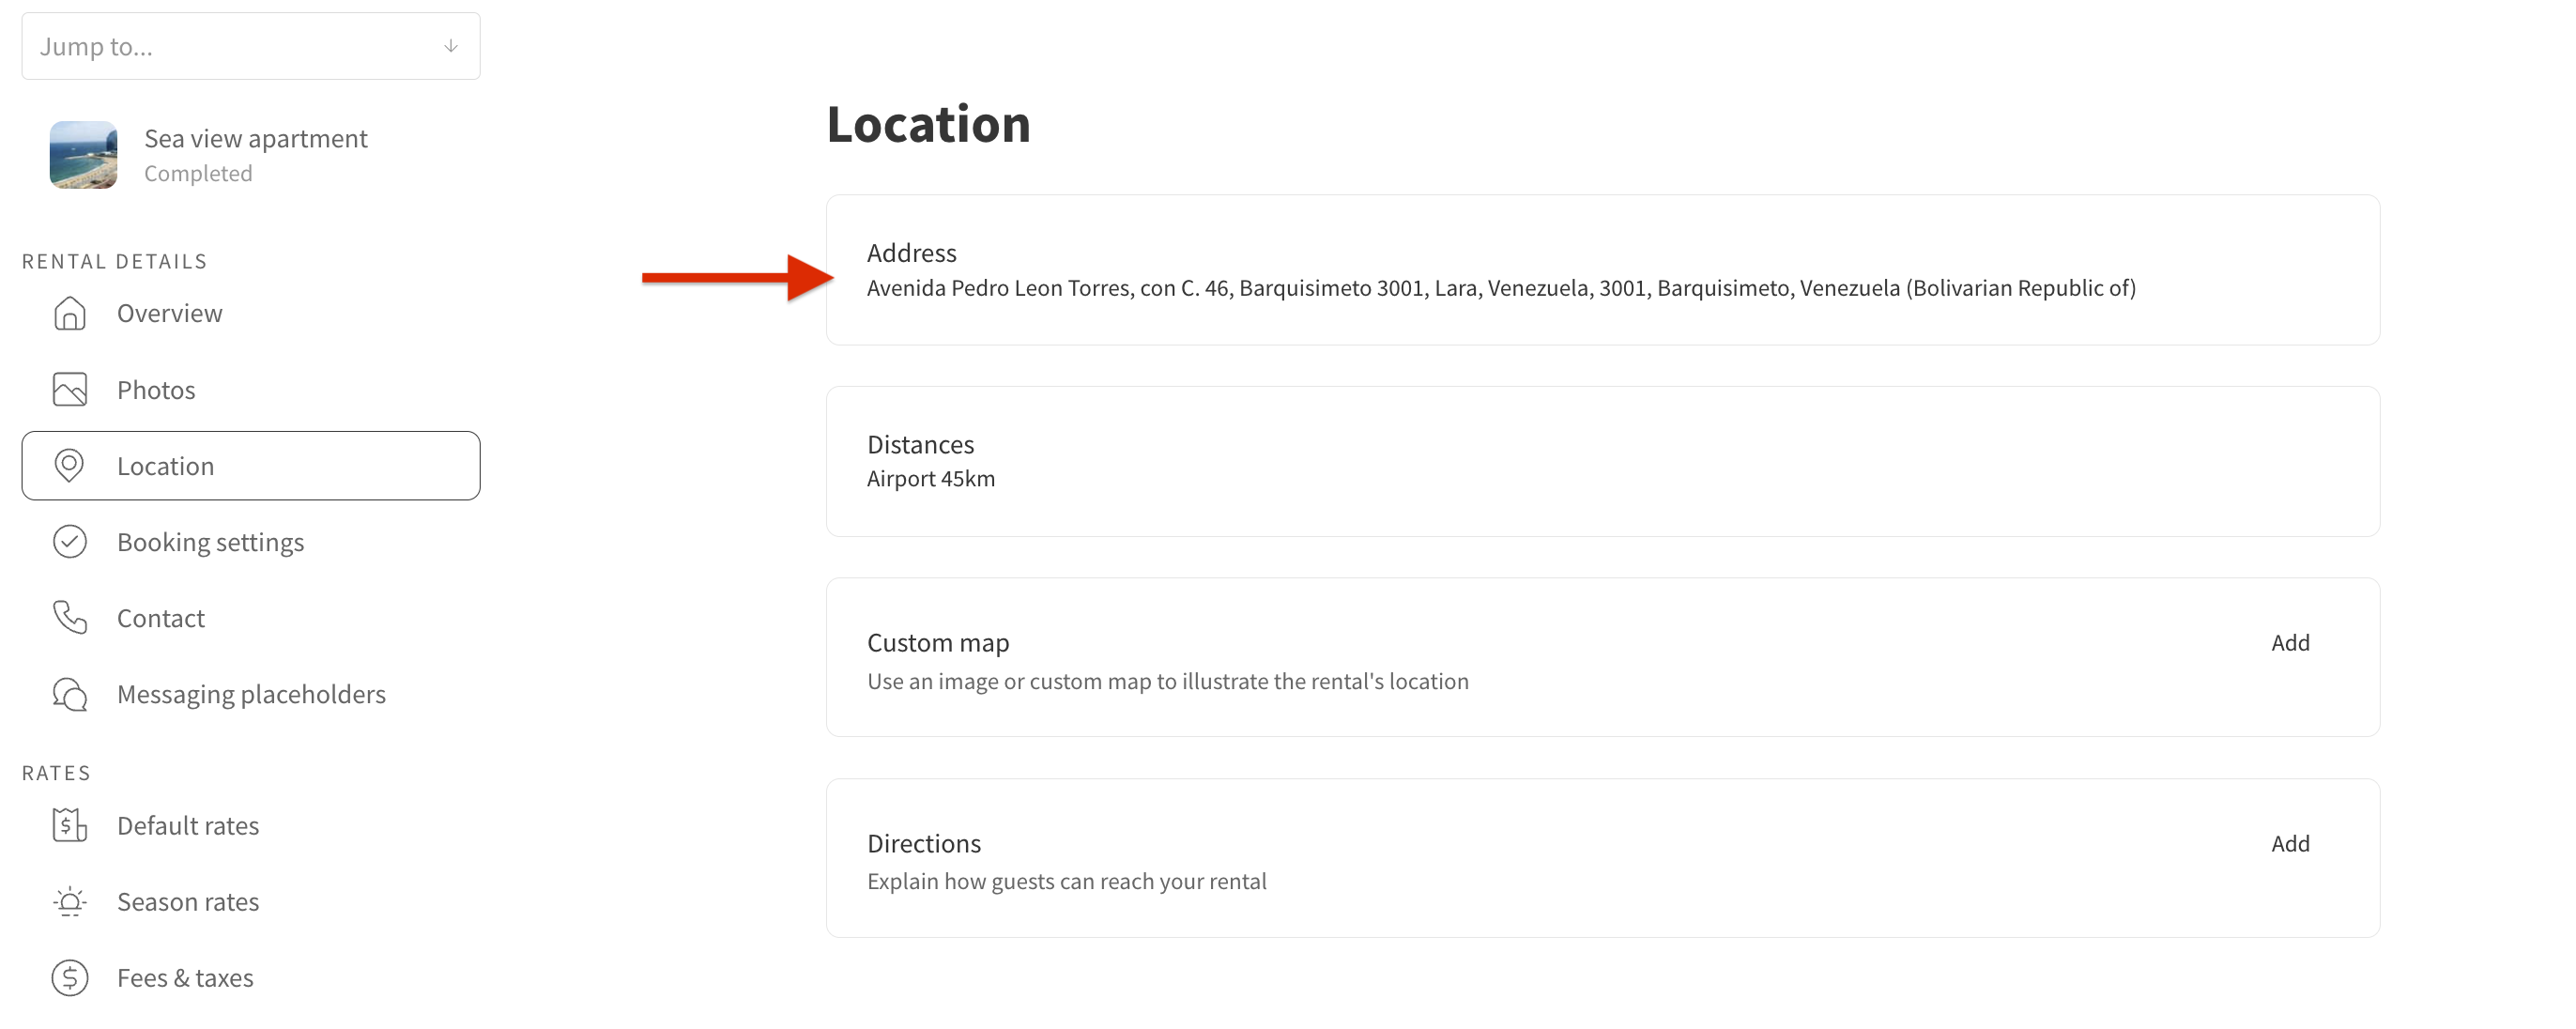2576x1029 pixels.
Task: Click the Booking settings checkmark icon
Action: pos(69,542)
